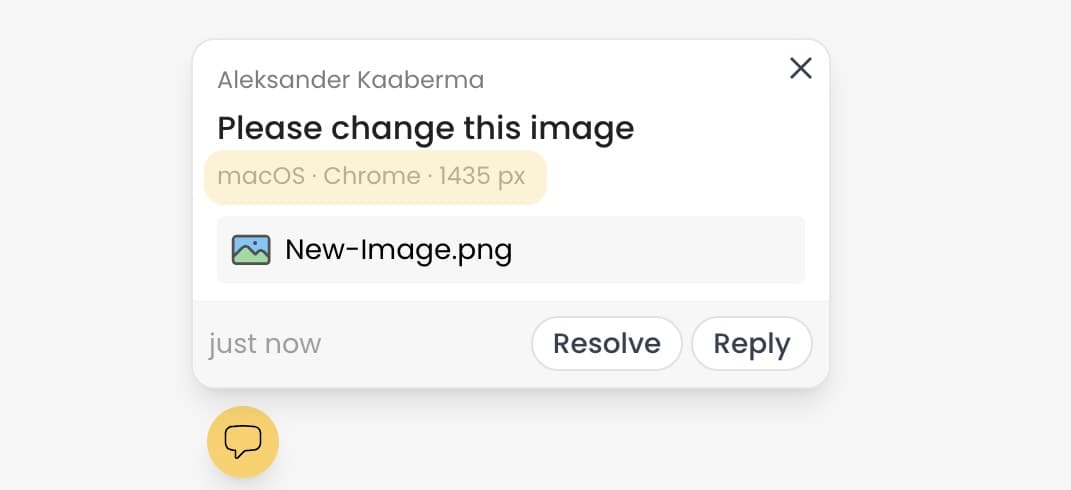The image size is (1071, 490).
Task: Click the yellow comment bubble pin
Action: (x=242, y=441)
